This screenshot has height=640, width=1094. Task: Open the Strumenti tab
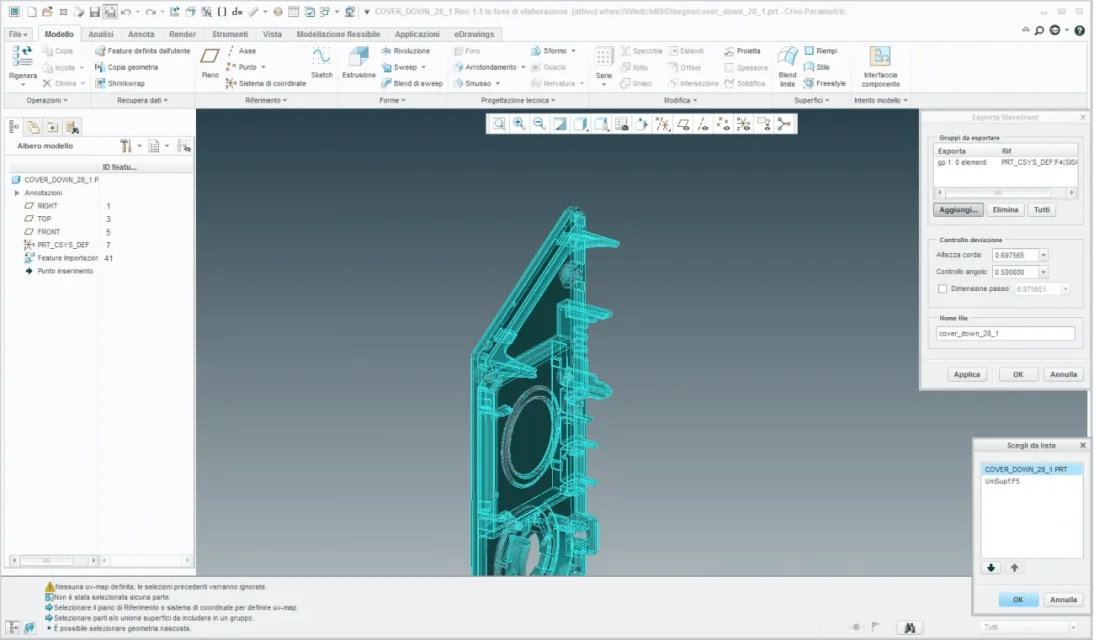(x=230, y=34)
